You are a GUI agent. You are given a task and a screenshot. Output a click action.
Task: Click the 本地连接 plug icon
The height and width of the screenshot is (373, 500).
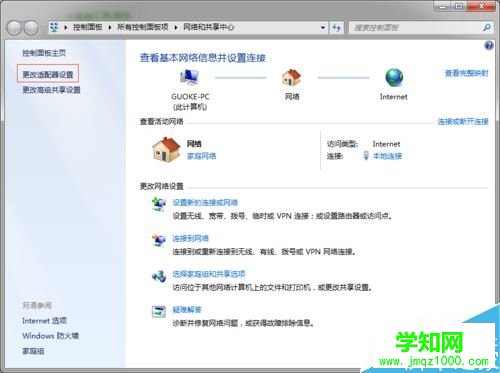[x=366, y=155]
